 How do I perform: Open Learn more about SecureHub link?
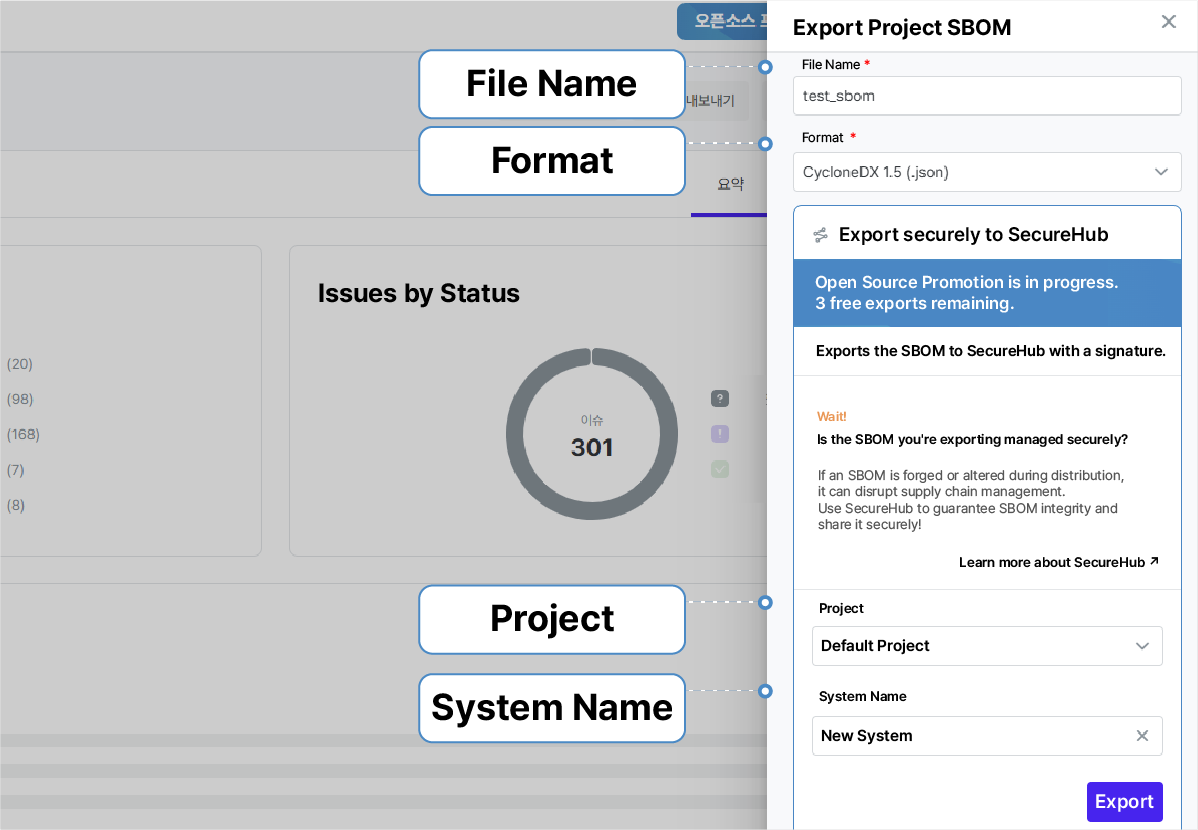coord(1058,563)
